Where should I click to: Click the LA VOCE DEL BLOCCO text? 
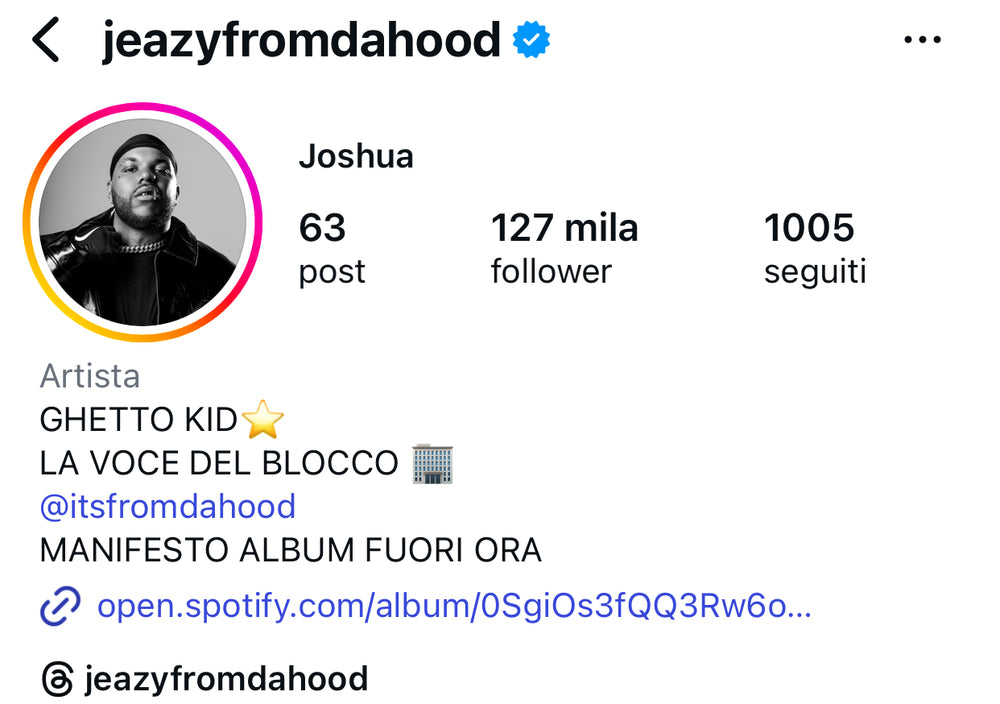(219, 463)
